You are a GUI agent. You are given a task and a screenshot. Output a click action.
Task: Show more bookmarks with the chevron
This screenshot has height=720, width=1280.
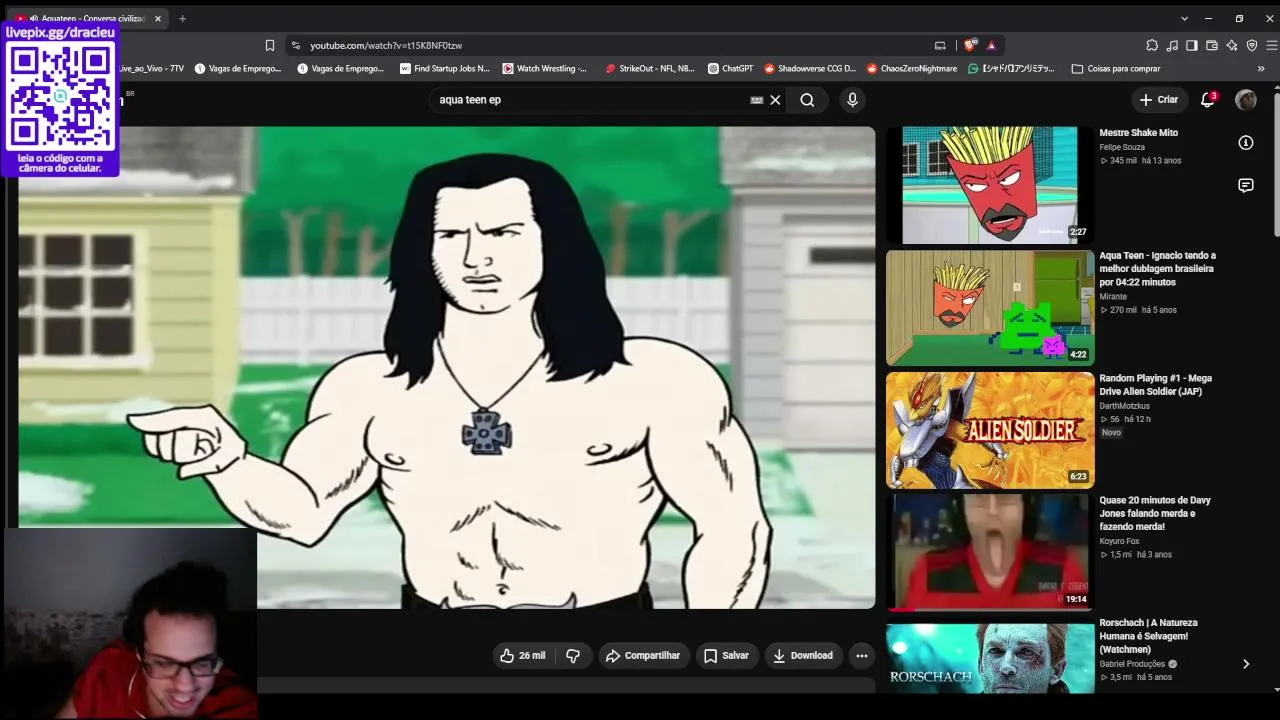(1261, 69)
